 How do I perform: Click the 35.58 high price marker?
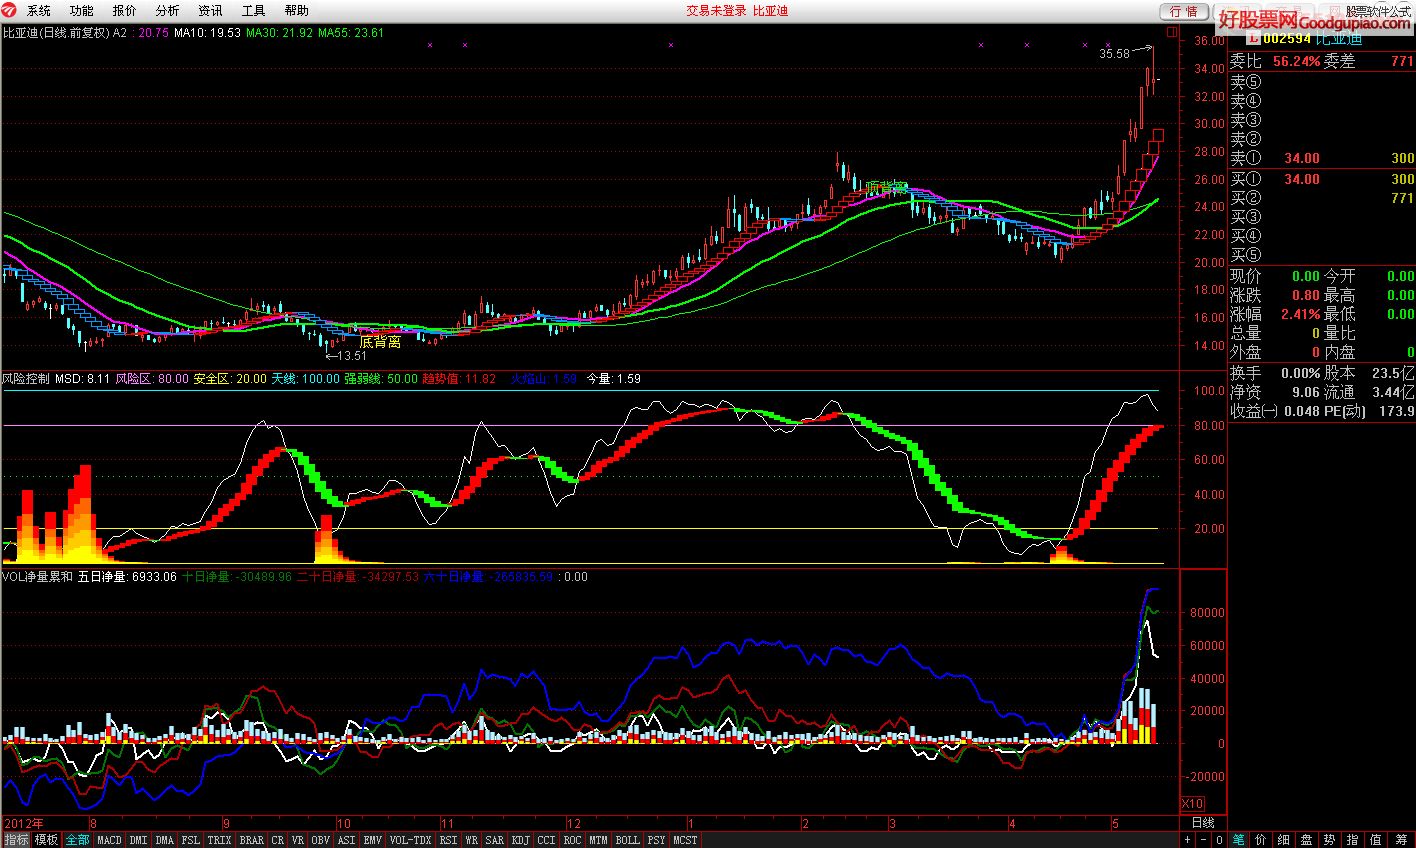coord(1114,54)
